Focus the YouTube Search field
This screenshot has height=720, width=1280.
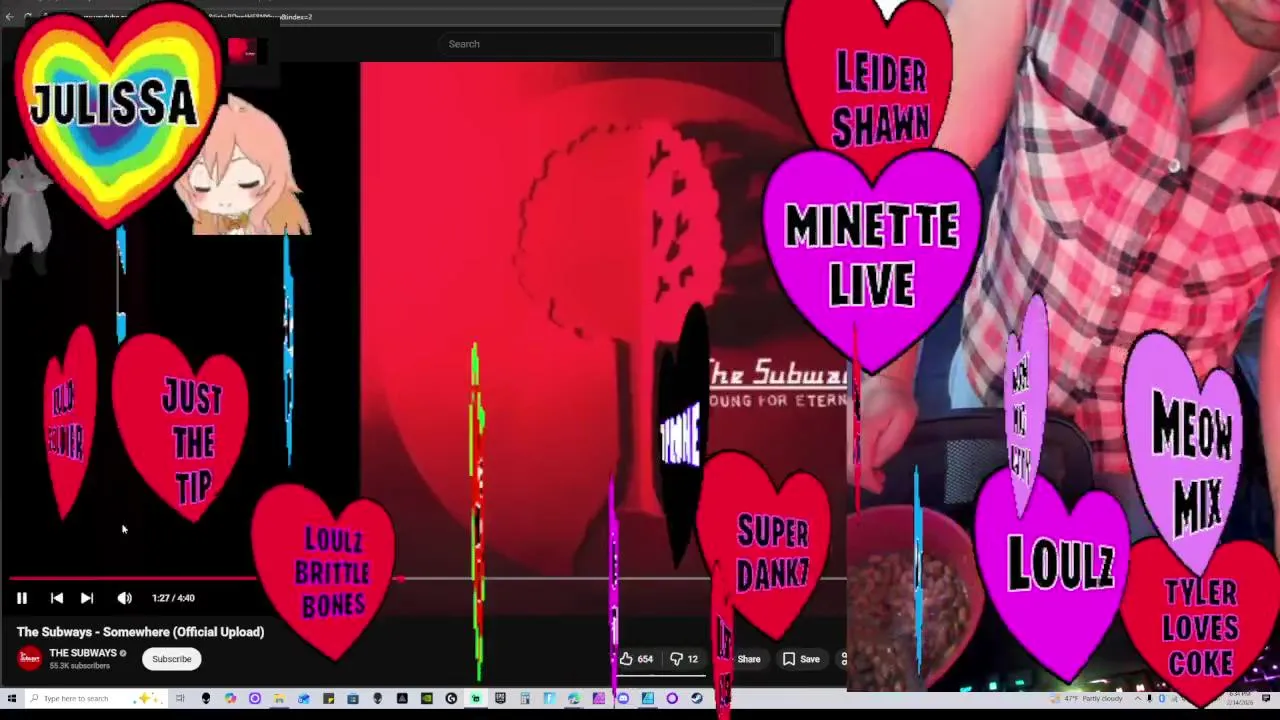(605, 44)
